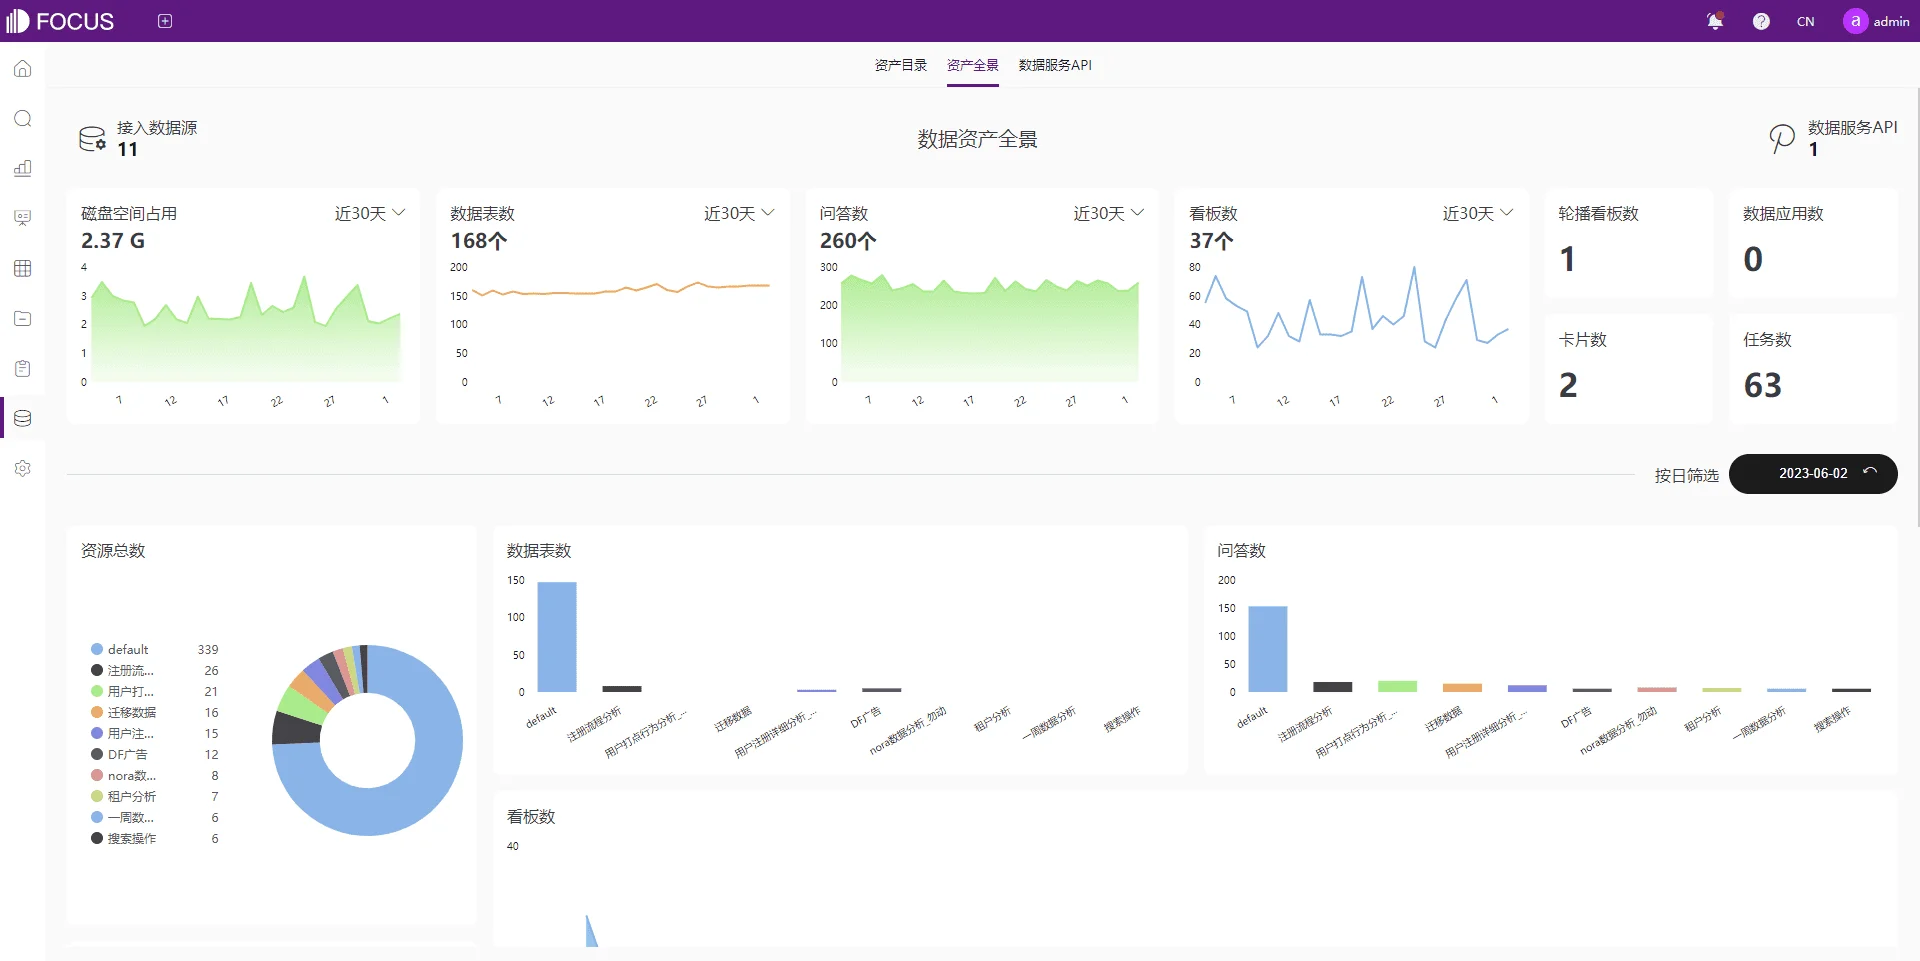Open the 近30天 dropdown on 磁盘空间占用 card
This screenshot has width=1920, height=961.
click(x=369, y=213)
